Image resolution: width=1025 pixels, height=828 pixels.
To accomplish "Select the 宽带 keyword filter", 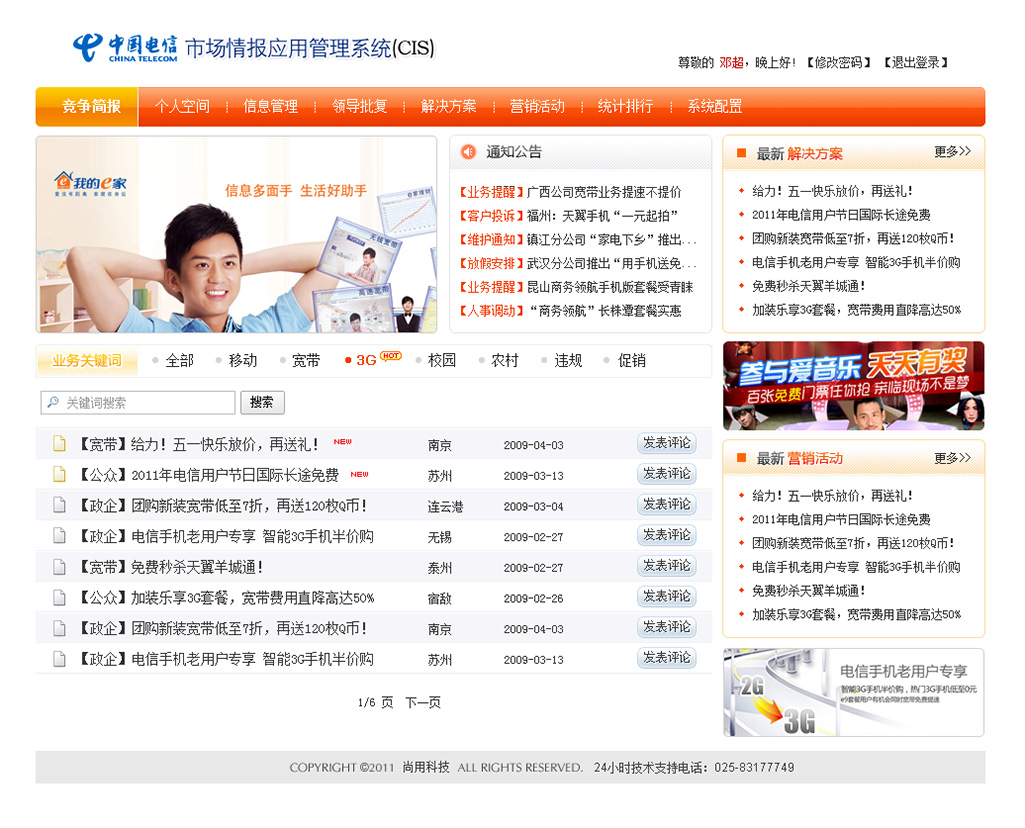I will (305, 360).
